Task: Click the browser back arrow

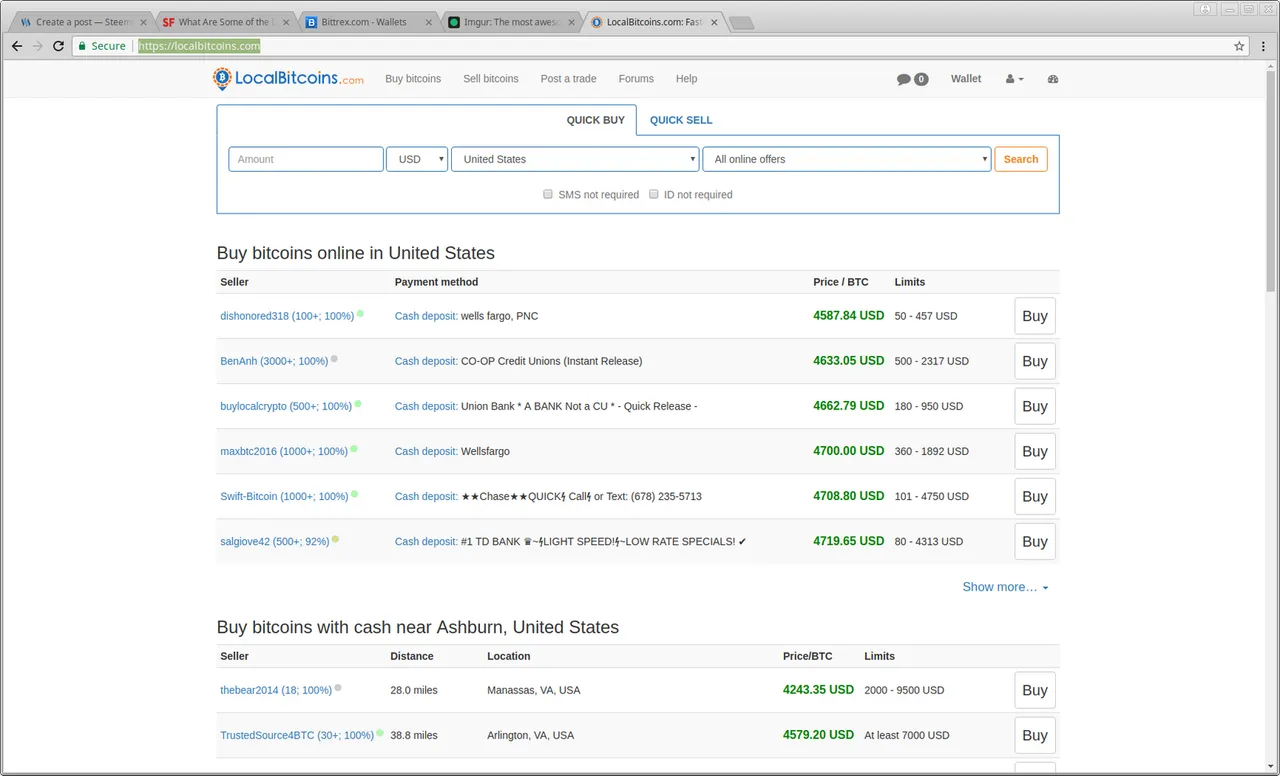Action: click(x=17, y=46)
